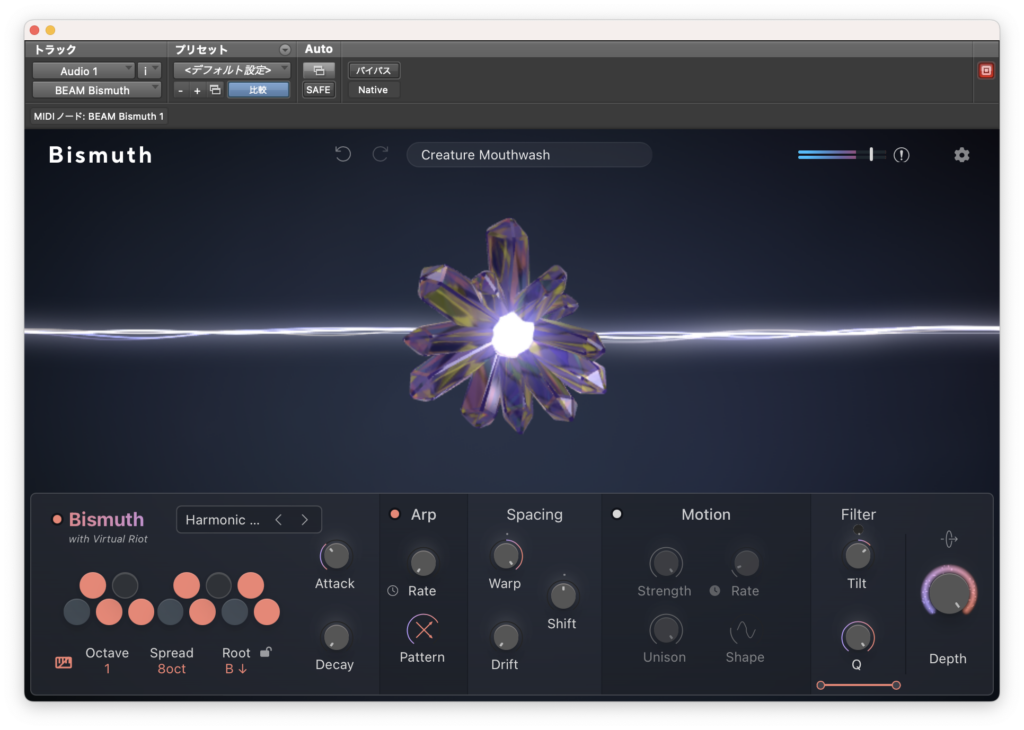Toggle the Compare (比較) button

[258, 89]
